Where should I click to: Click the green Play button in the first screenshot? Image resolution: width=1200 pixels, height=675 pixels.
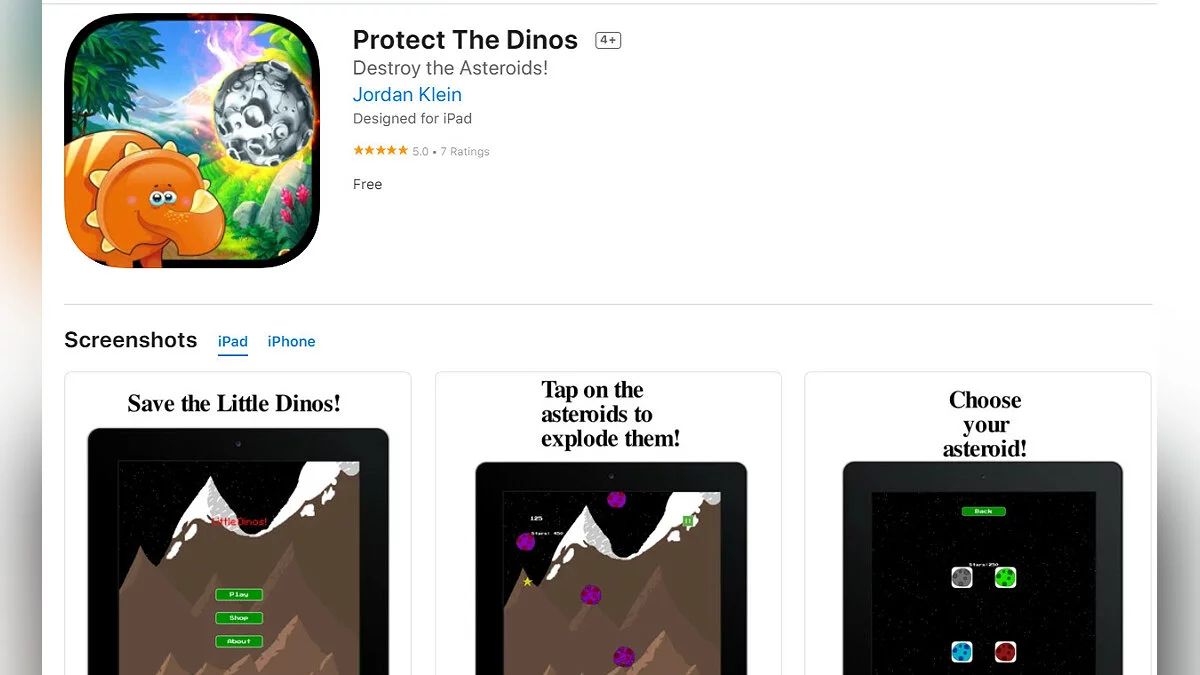click(x=239, y=595)
